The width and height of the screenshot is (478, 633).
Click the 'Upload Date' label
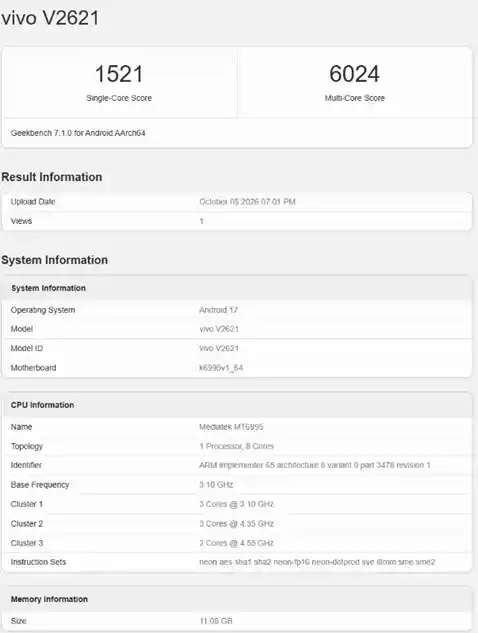tap(33, 201)
